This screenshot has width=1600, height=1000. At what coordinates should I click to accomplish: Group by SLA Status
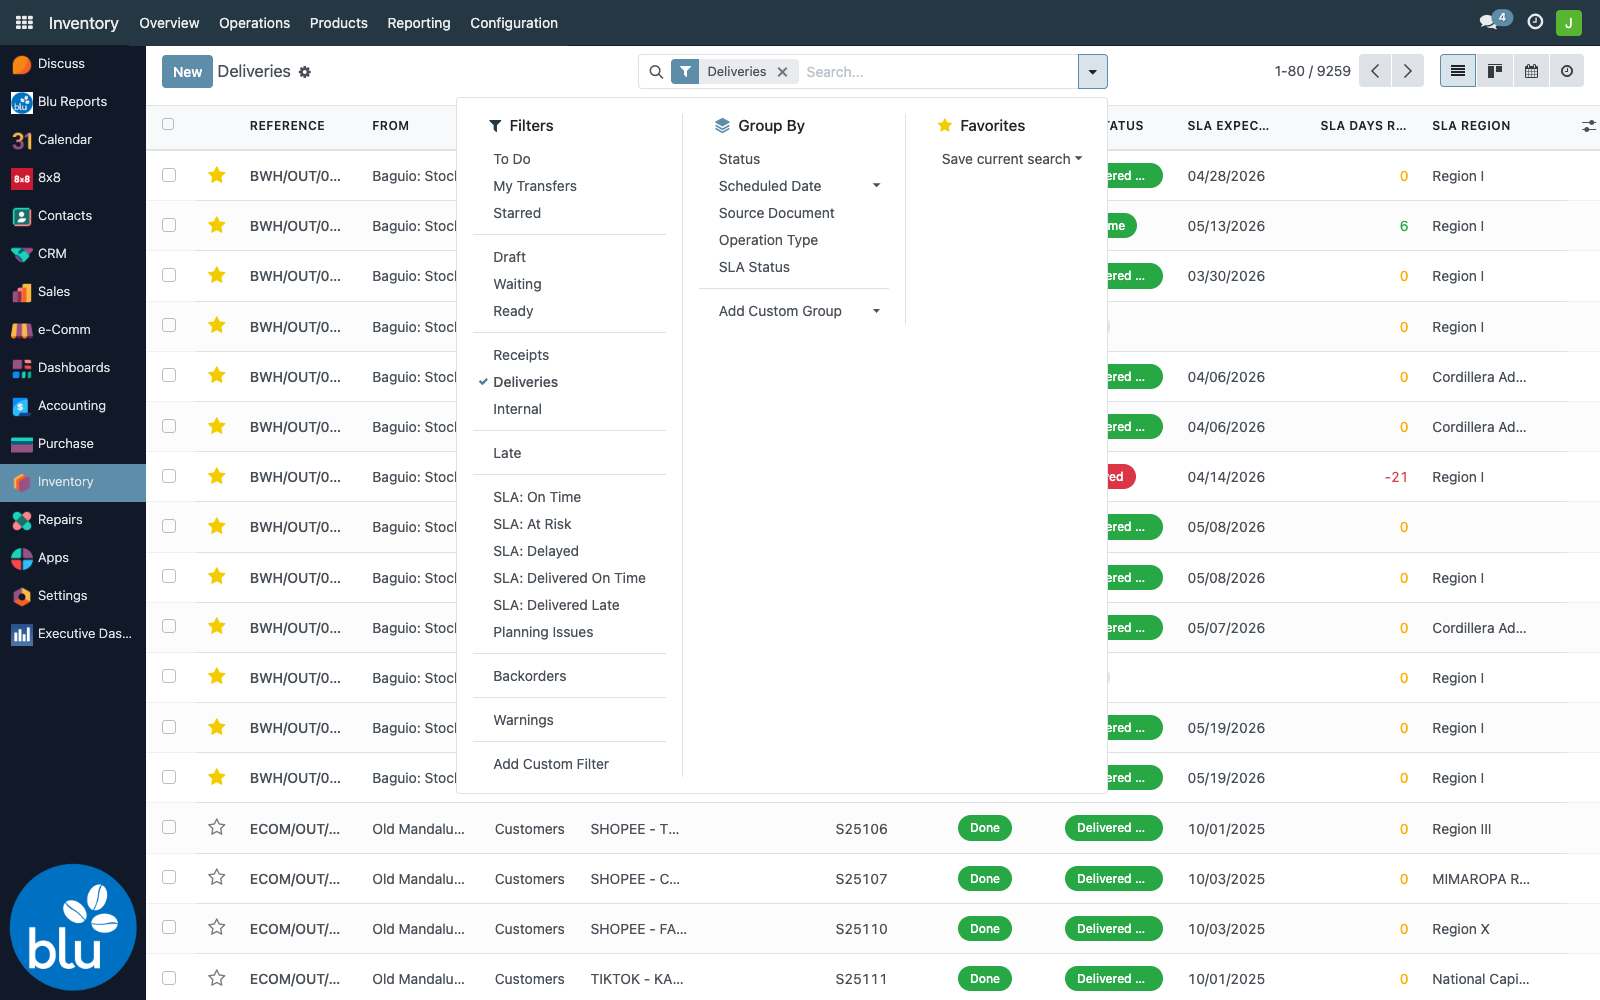[754, 267]
